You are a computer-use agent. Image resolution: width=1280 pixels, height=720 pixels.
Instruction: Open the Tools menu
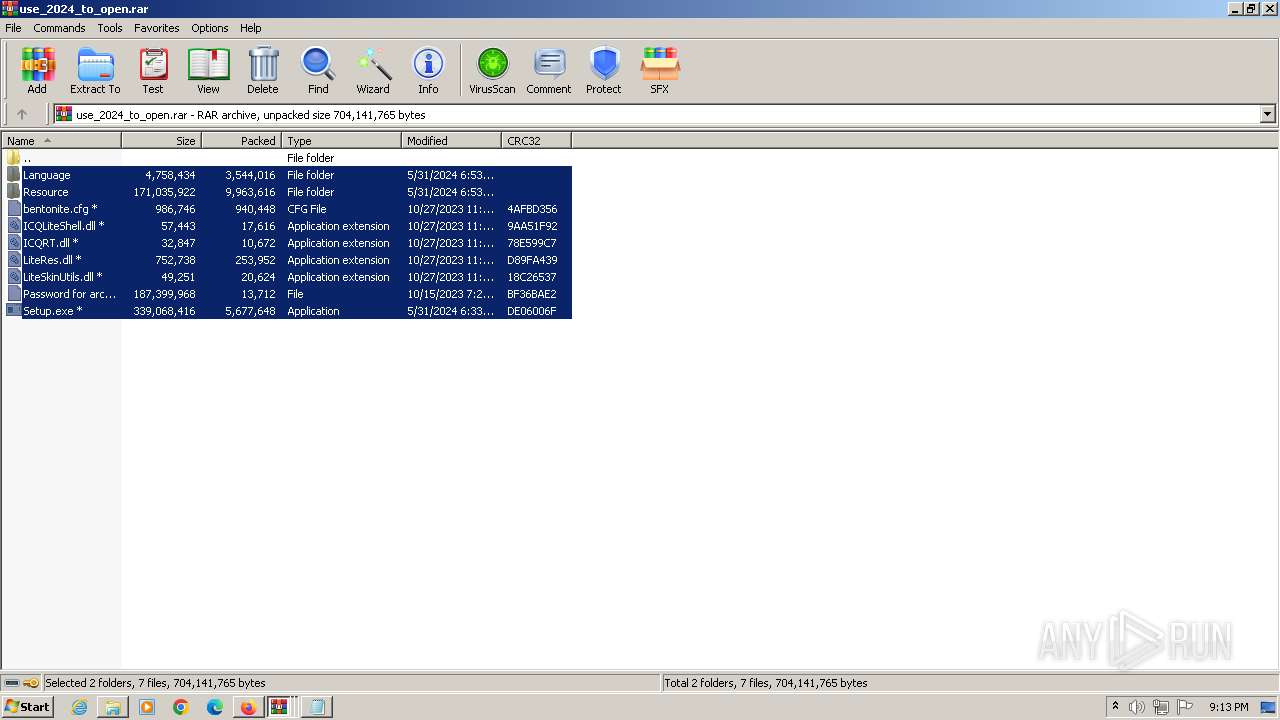click(x=110, y=28)
